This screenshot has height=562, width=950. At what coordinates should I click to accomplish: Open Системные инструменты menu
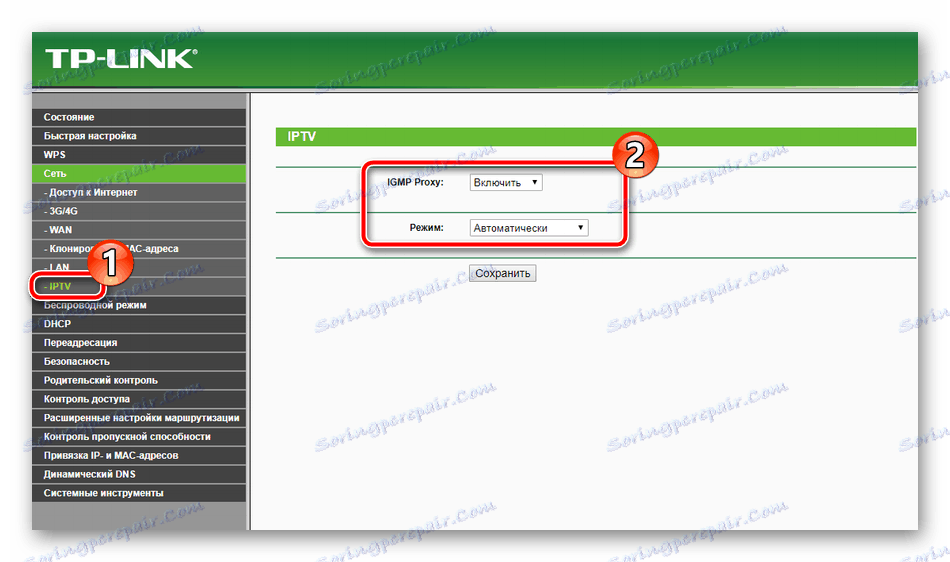coord(139,492)
